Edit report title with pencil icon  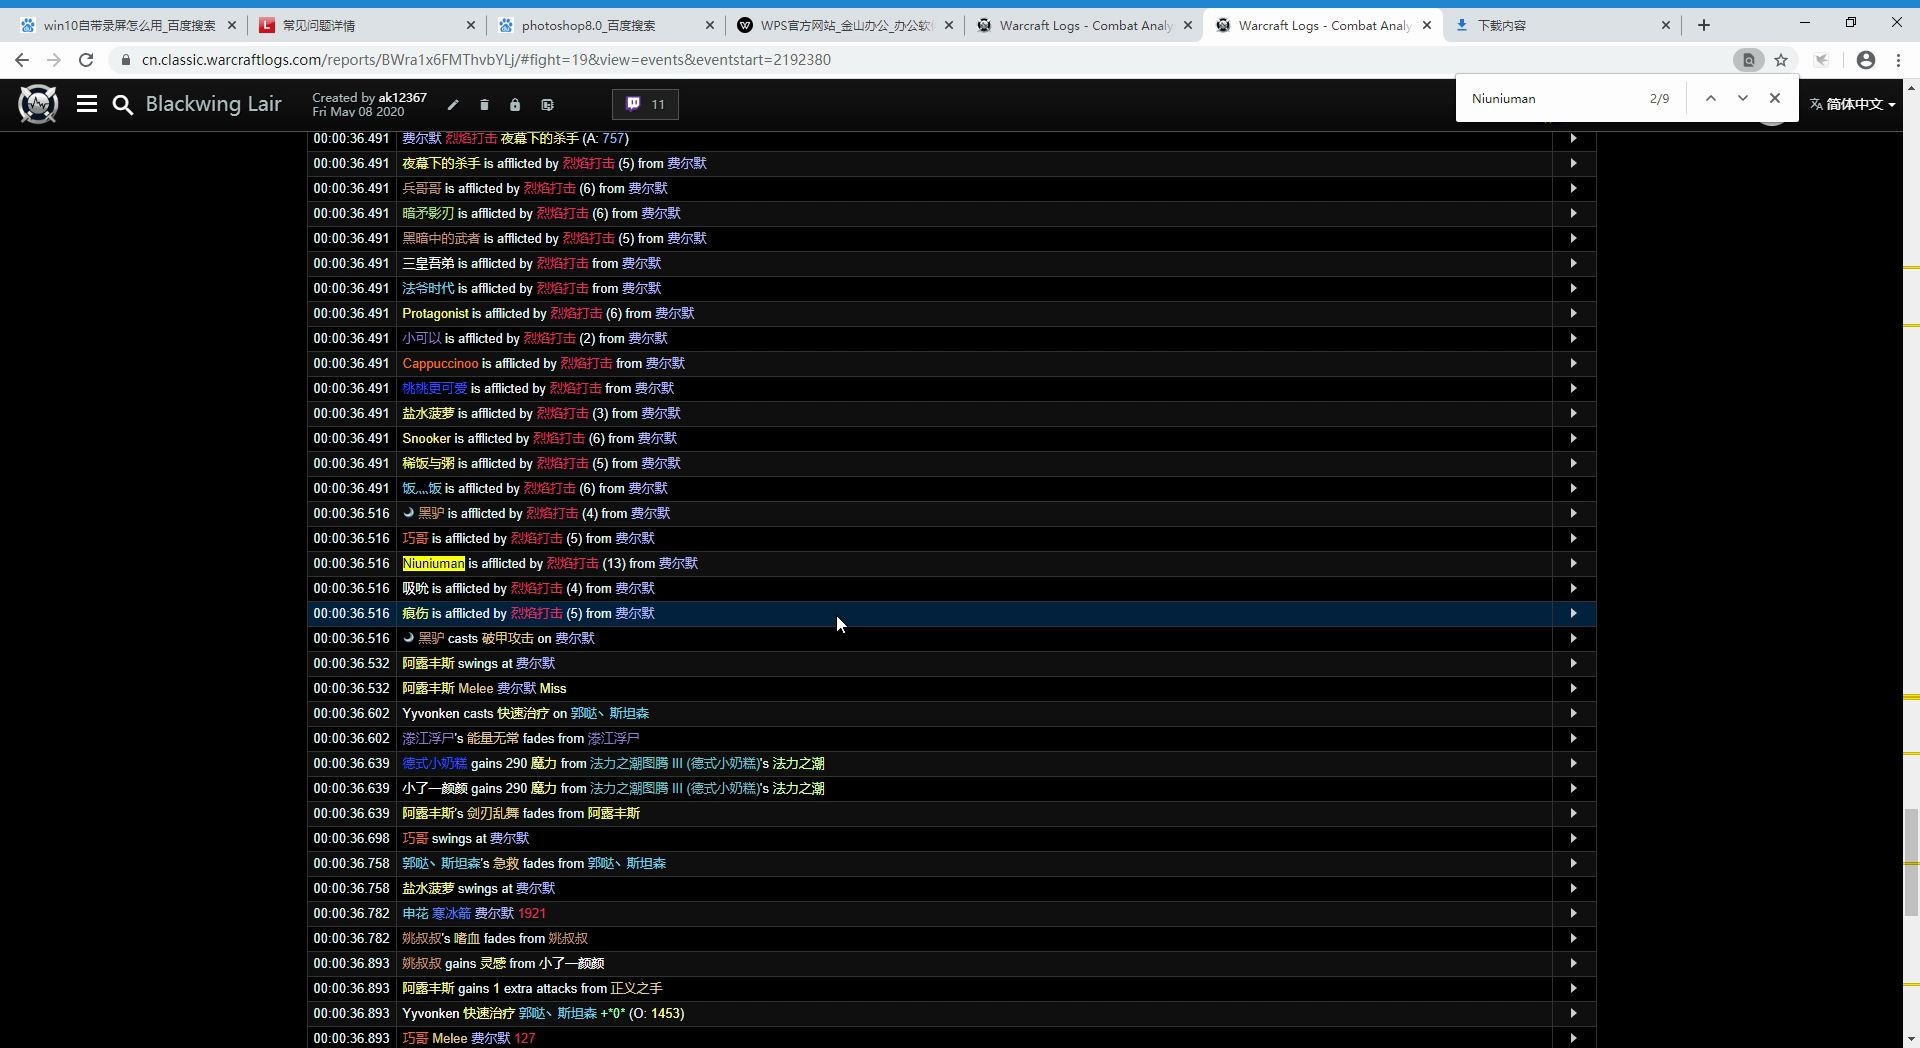tap(453, 105)
